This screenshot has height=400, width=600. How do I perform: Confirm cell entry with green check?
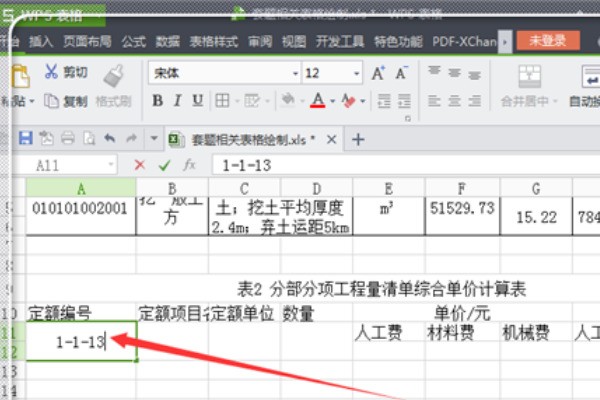[x=165, y=165]
